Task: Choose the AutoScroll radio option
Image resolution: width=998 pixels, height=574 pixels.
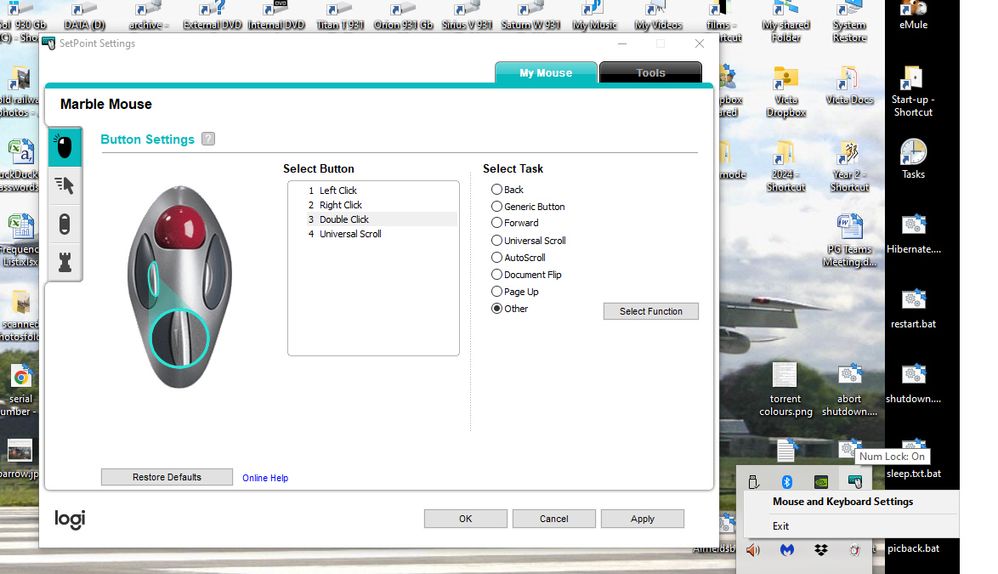Action: pos(496,257)
